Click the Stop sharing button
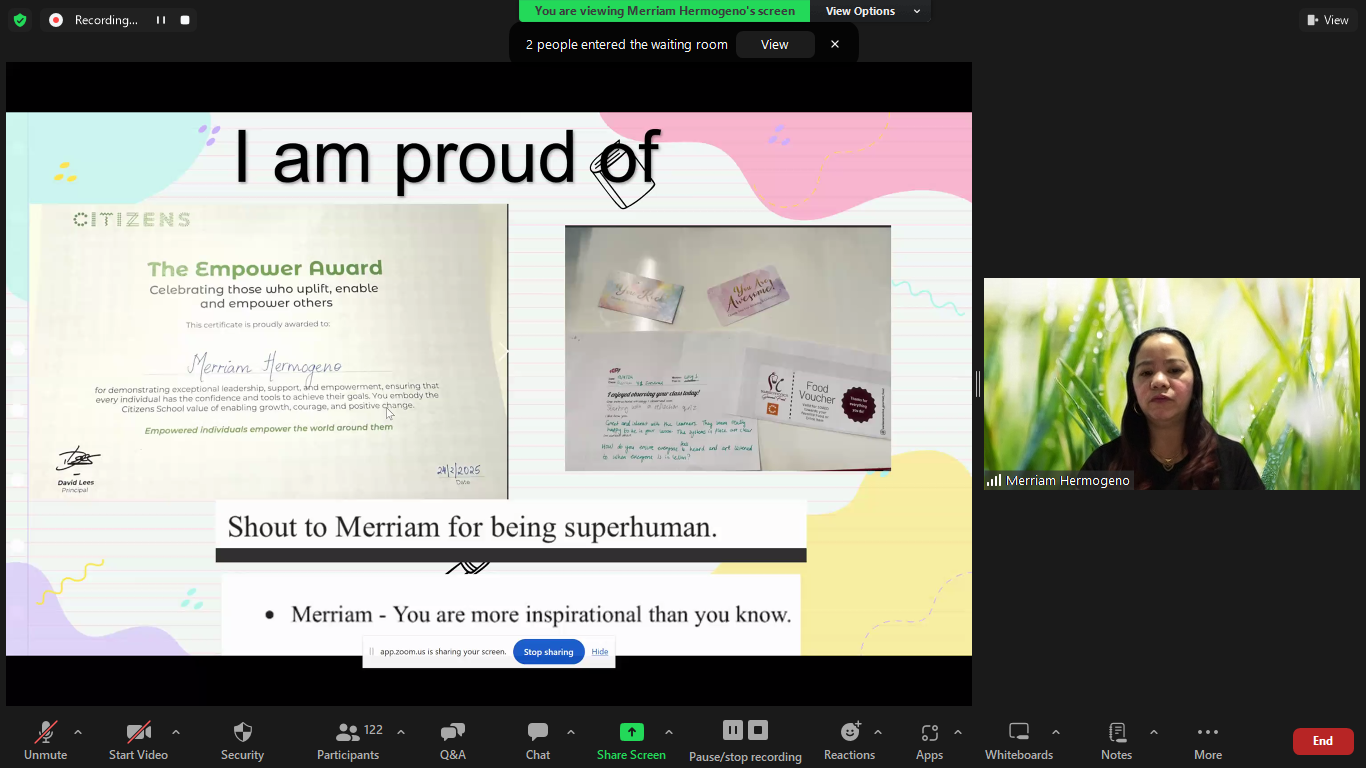 [548, 652]
